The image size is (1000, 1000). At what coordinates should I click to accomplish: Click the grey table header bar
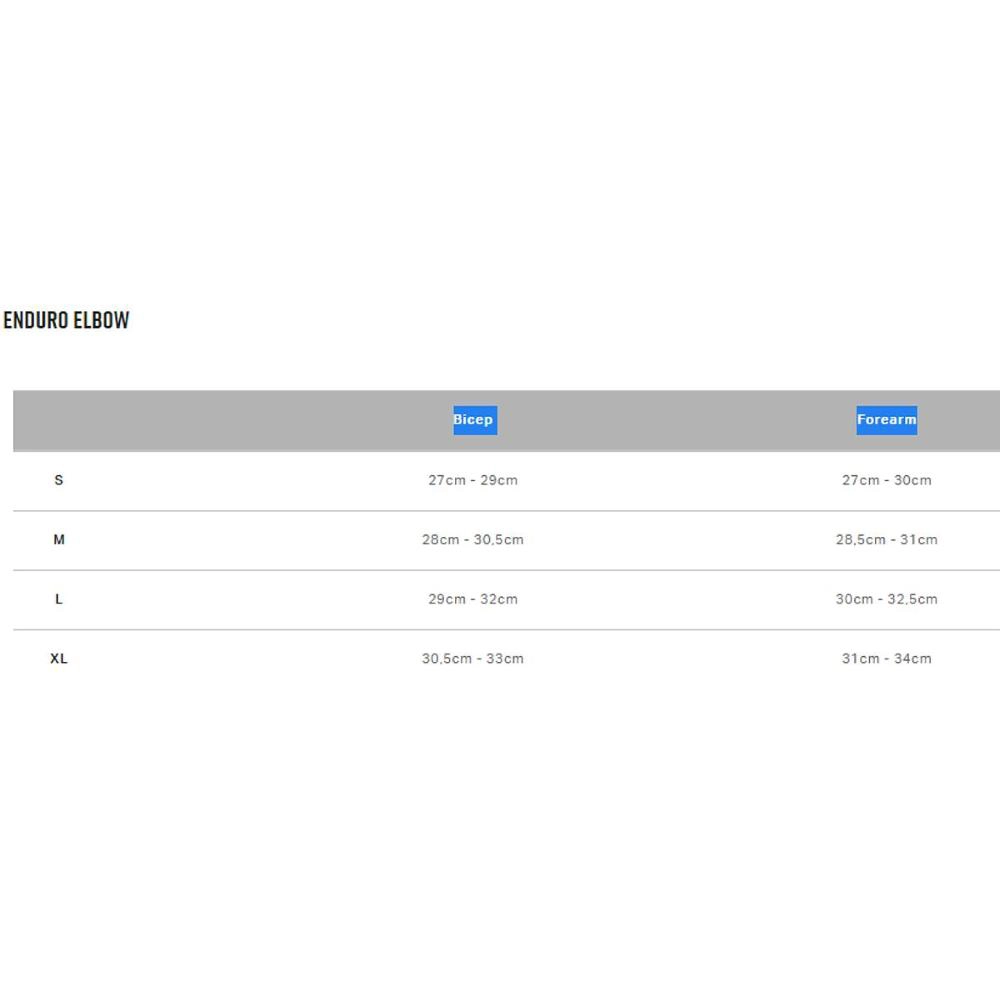[x=506, y=421]
